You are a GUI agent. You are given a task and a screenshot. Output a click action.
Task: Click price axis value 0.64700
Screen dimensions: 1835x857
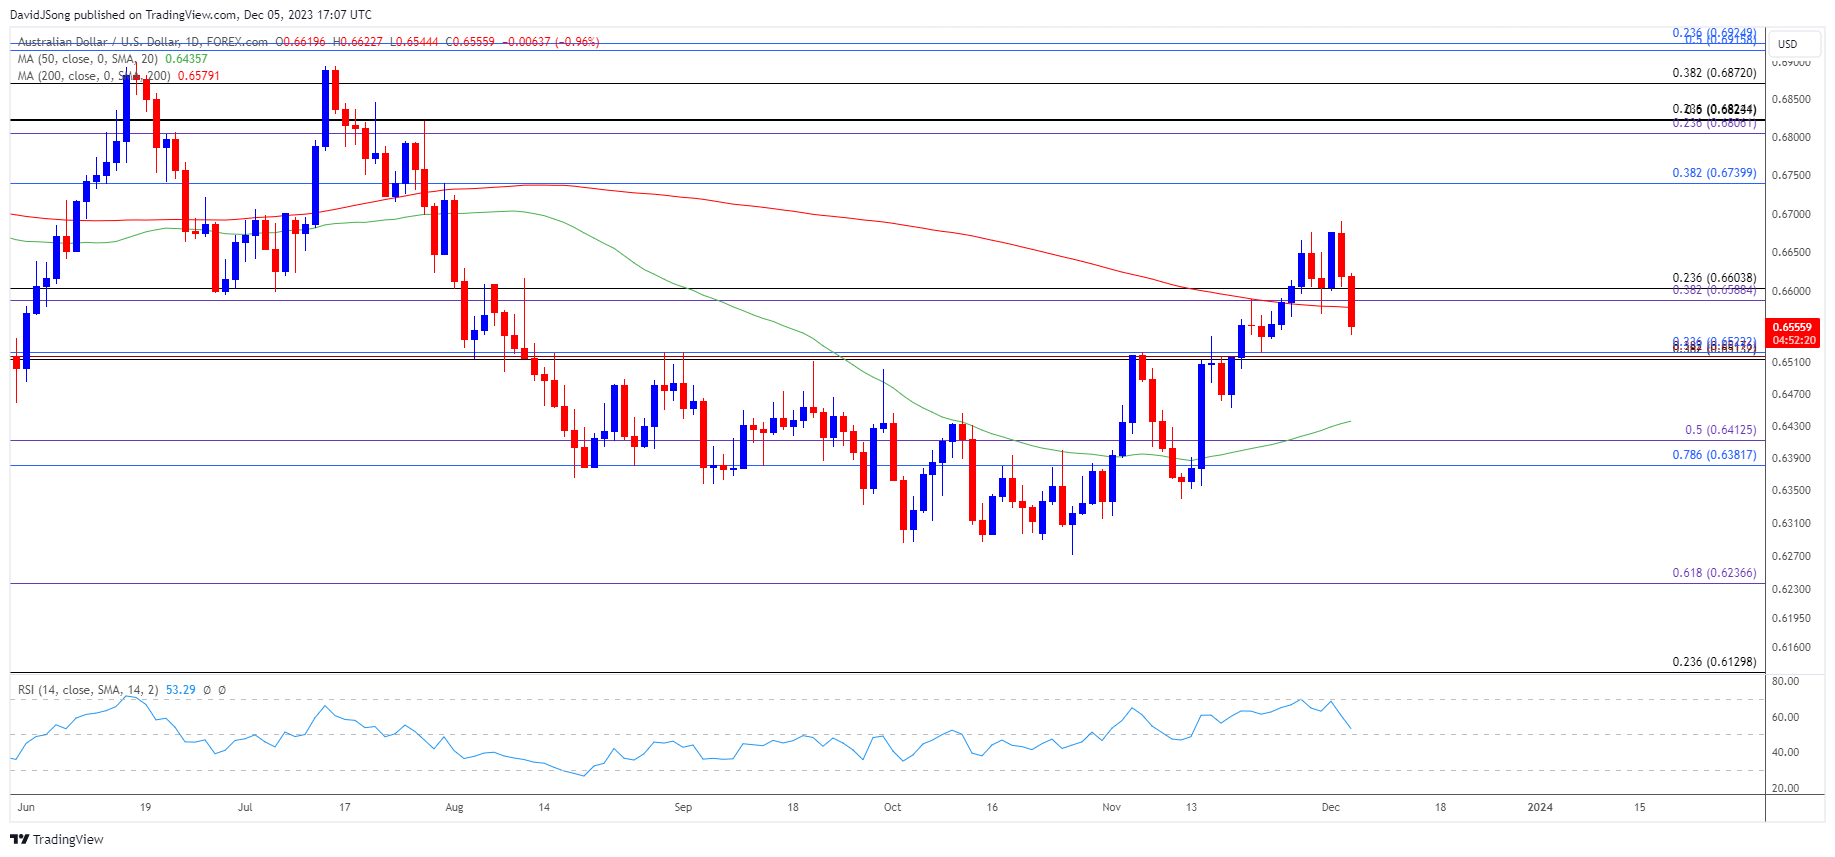[1791, 394]
